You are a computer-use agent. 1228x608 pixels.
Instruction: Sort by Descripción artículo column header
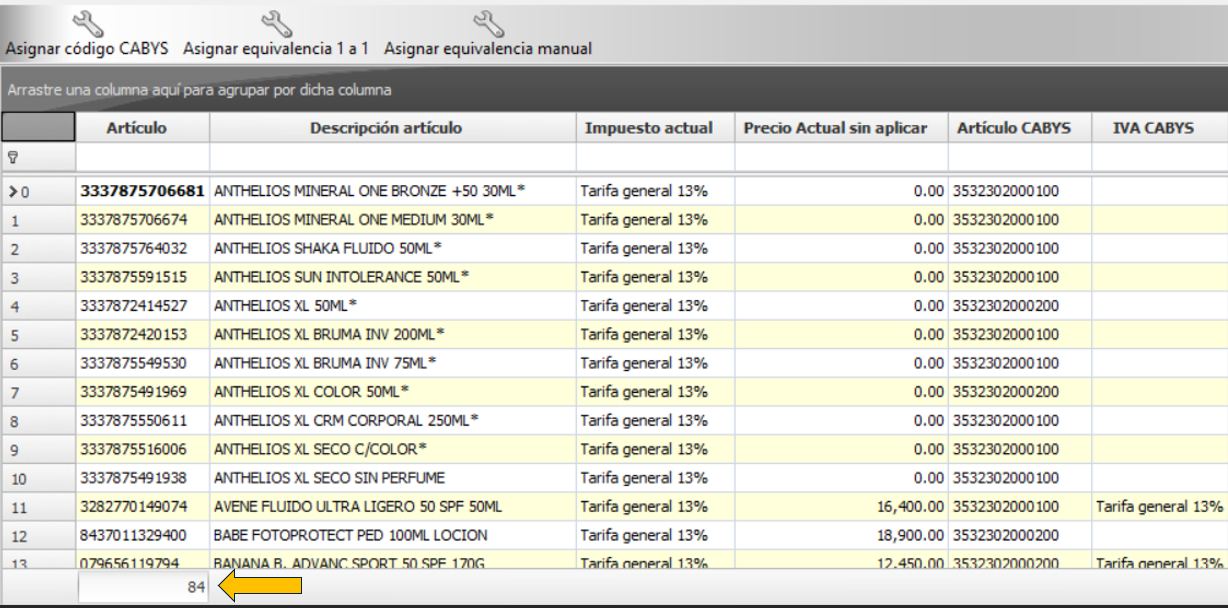pyautogui.click(x=386, y=128)
